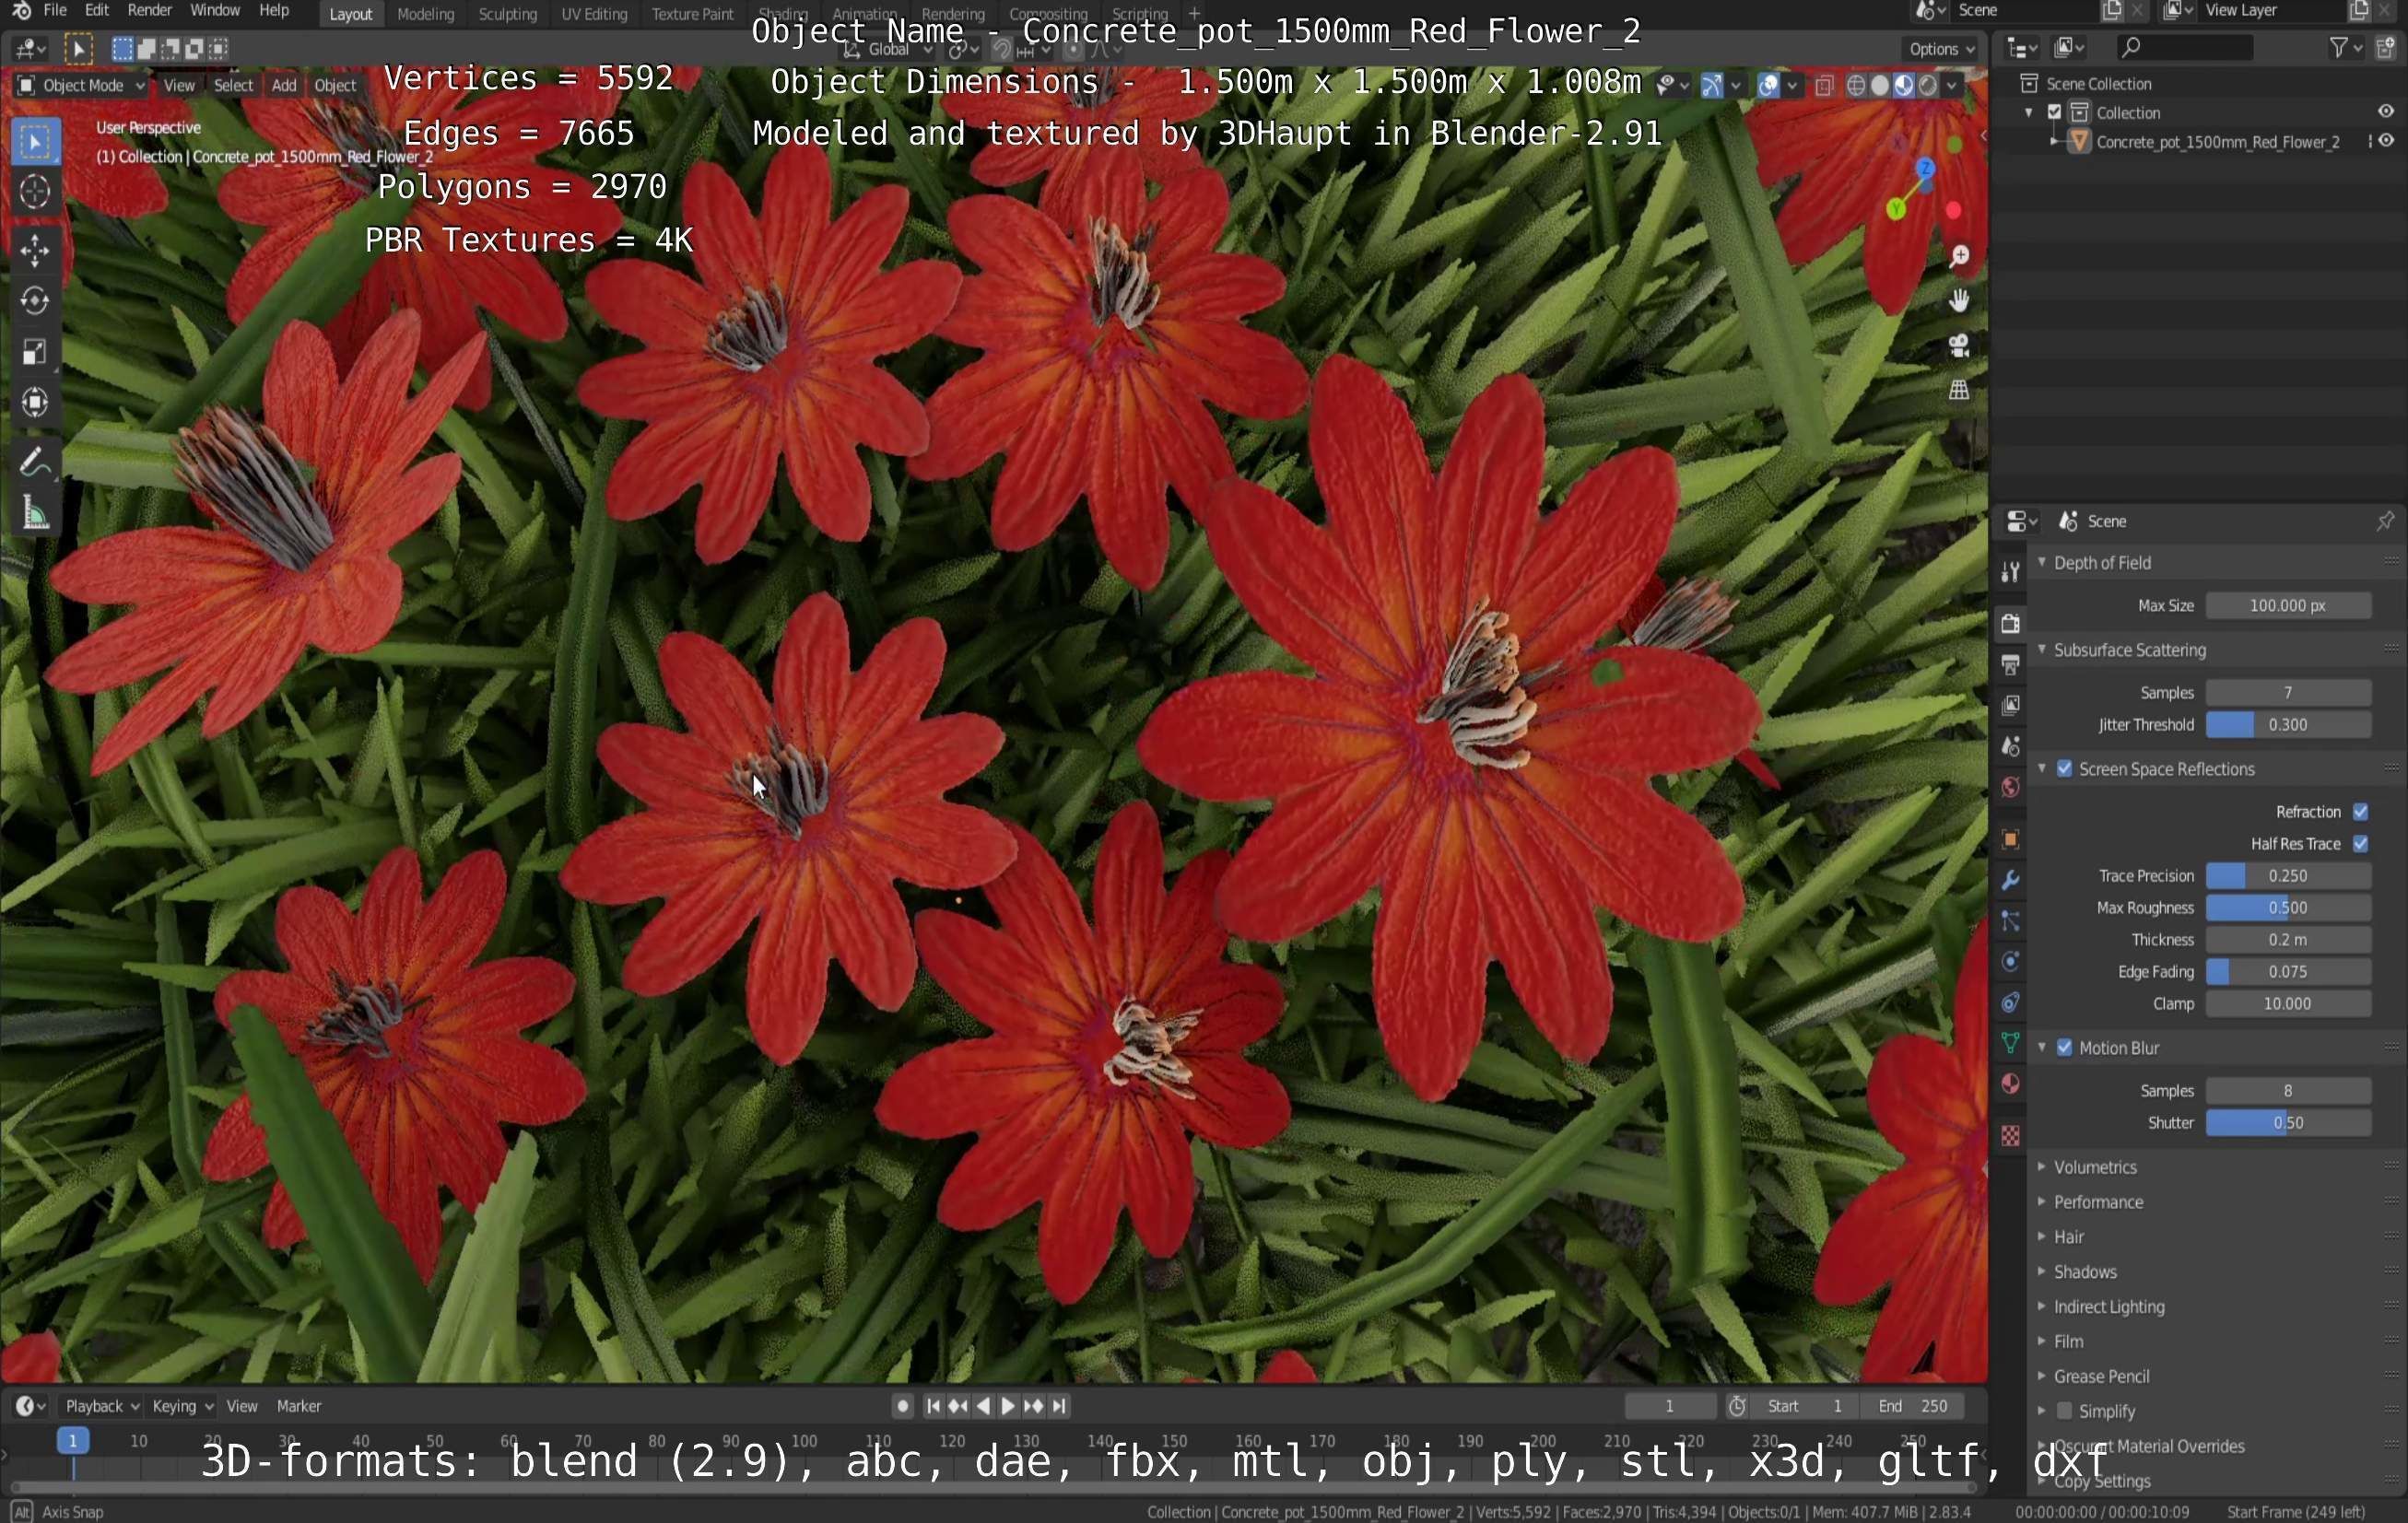2408x1523 pixels.
Task: Open the Object Data mesh tab
Action: pyautogui.click(x=2010, y=1044)
